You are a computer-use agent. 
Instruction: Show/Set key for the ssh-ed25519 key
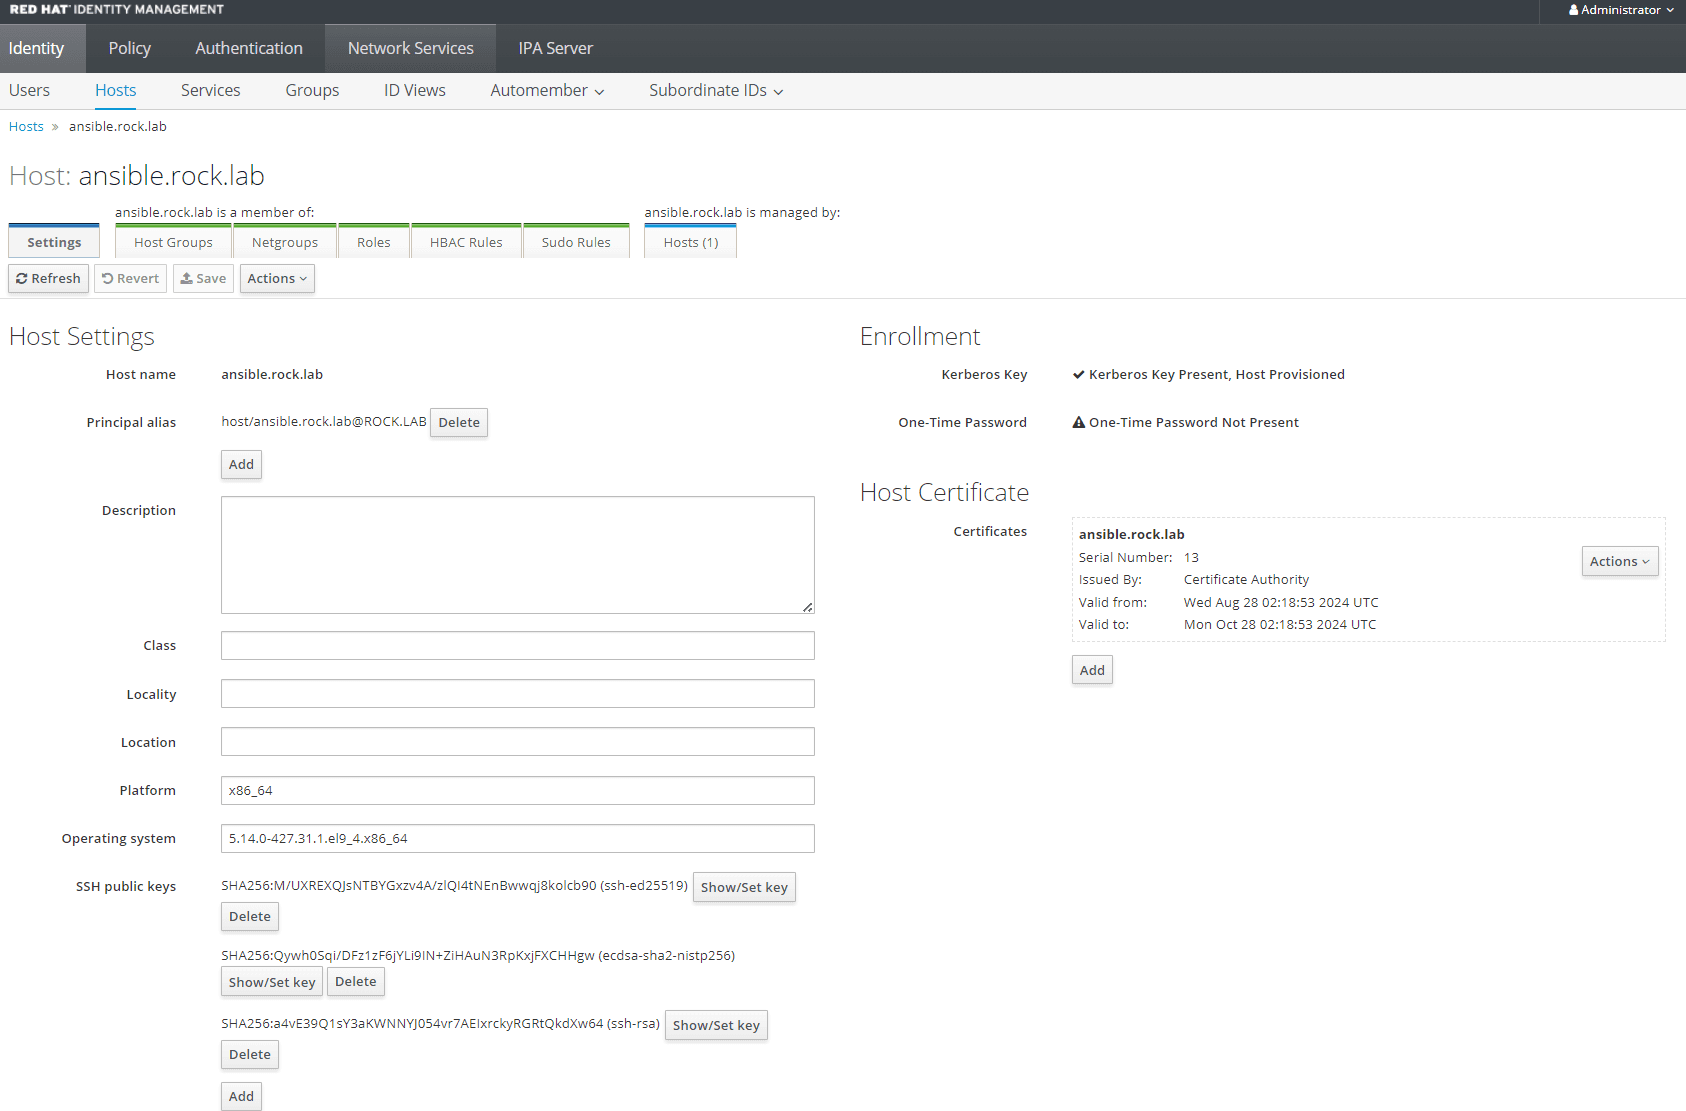[x=744, y=887]
